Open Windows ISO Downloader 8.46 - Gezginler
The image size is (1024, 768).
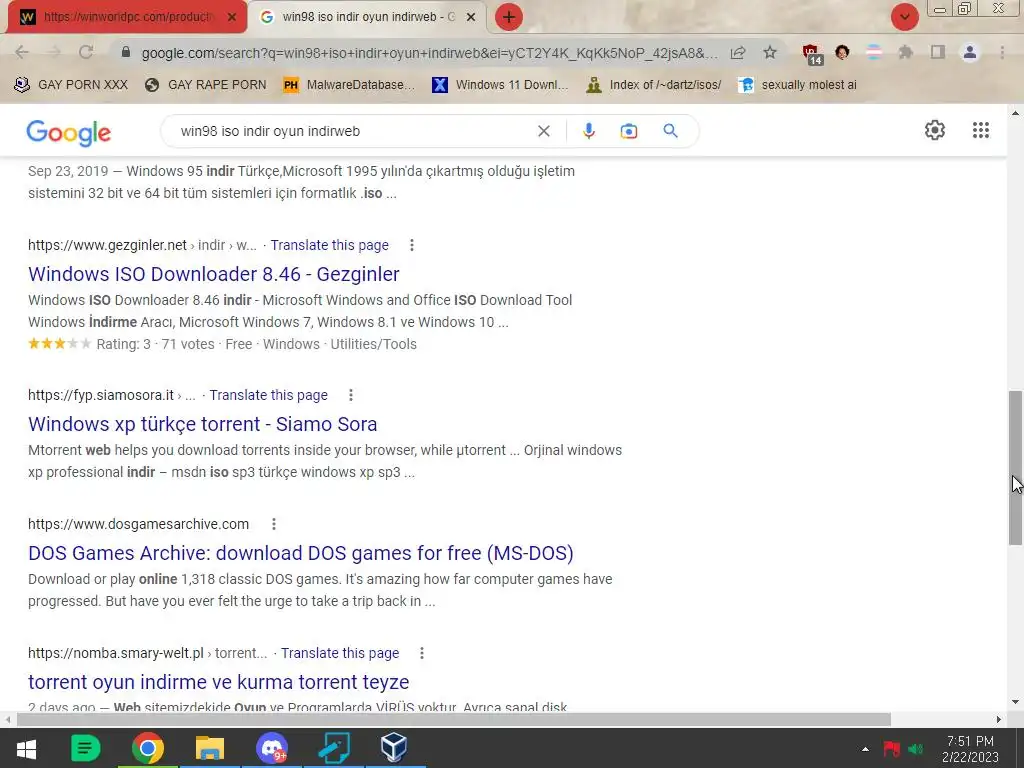pos(214,274)
